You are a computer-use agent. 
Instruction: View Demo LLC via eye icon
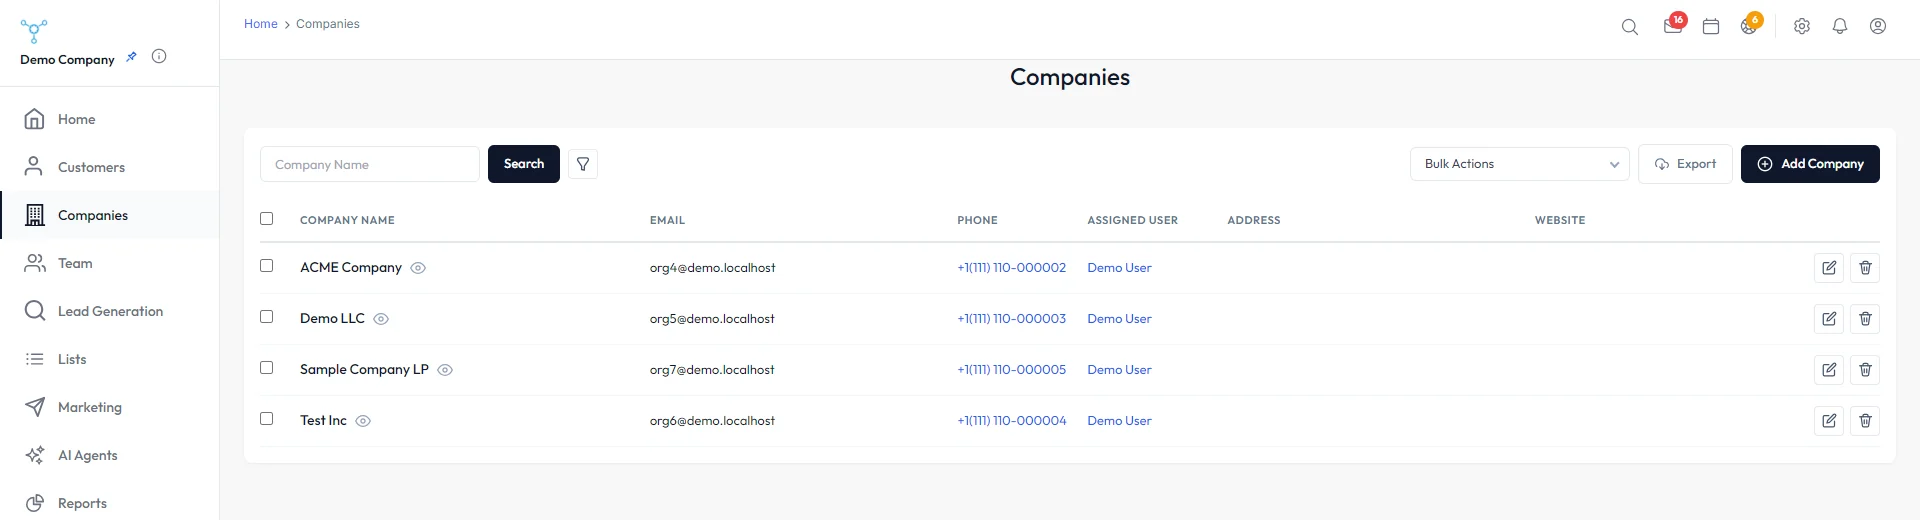click(x=381, y=319)
